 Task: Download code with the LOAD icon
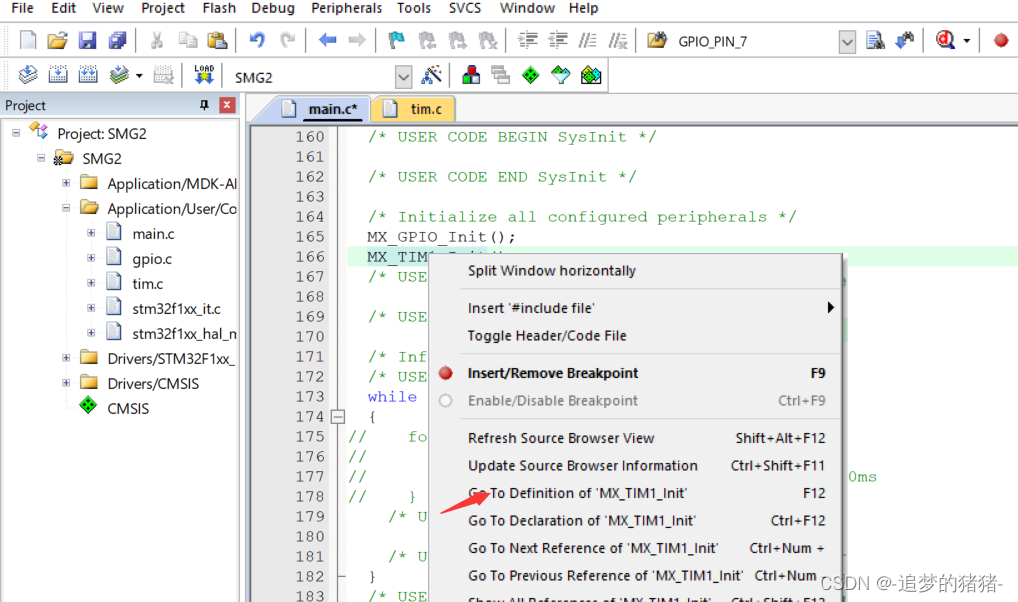tap(204, 75)
